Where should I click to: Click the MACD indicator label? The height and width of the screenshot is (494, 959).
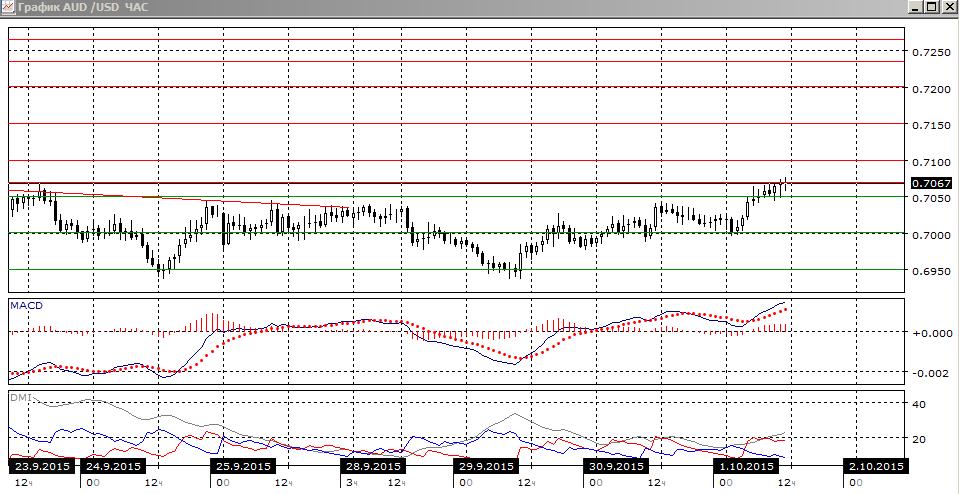coord(26,306)
